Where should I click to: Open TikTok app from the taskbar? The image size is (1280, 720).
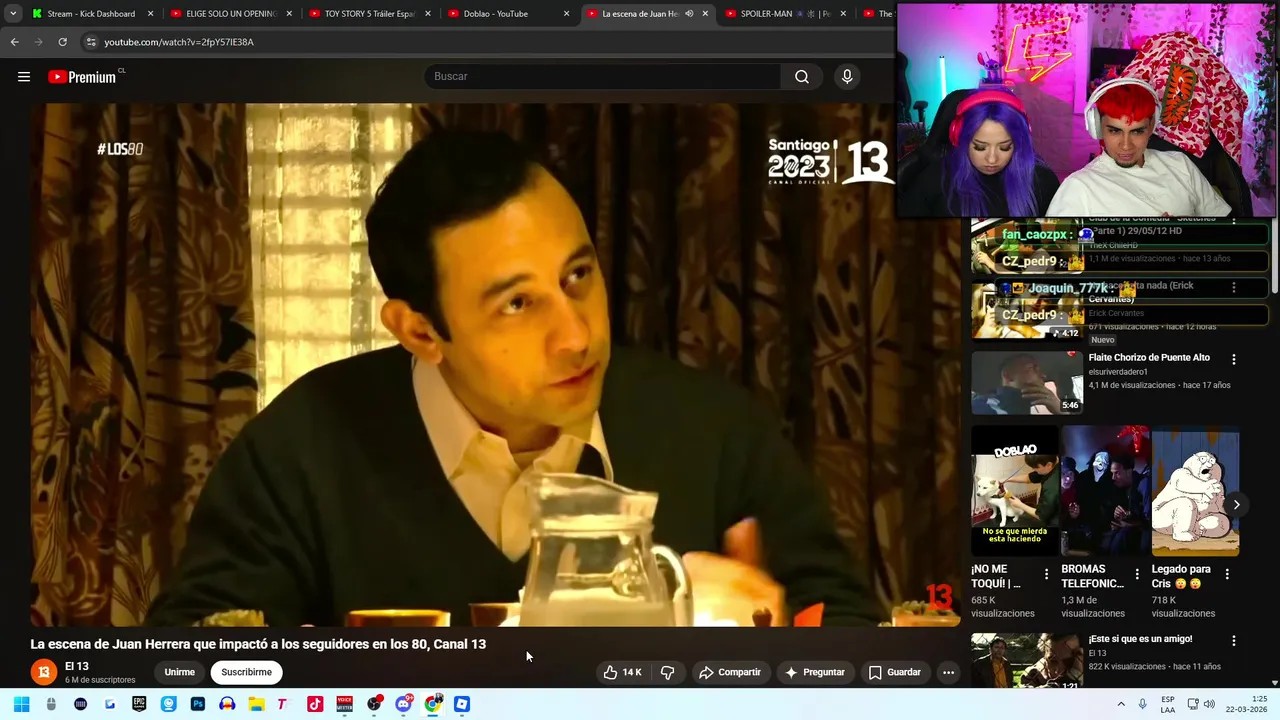click(x=315, y=704)
